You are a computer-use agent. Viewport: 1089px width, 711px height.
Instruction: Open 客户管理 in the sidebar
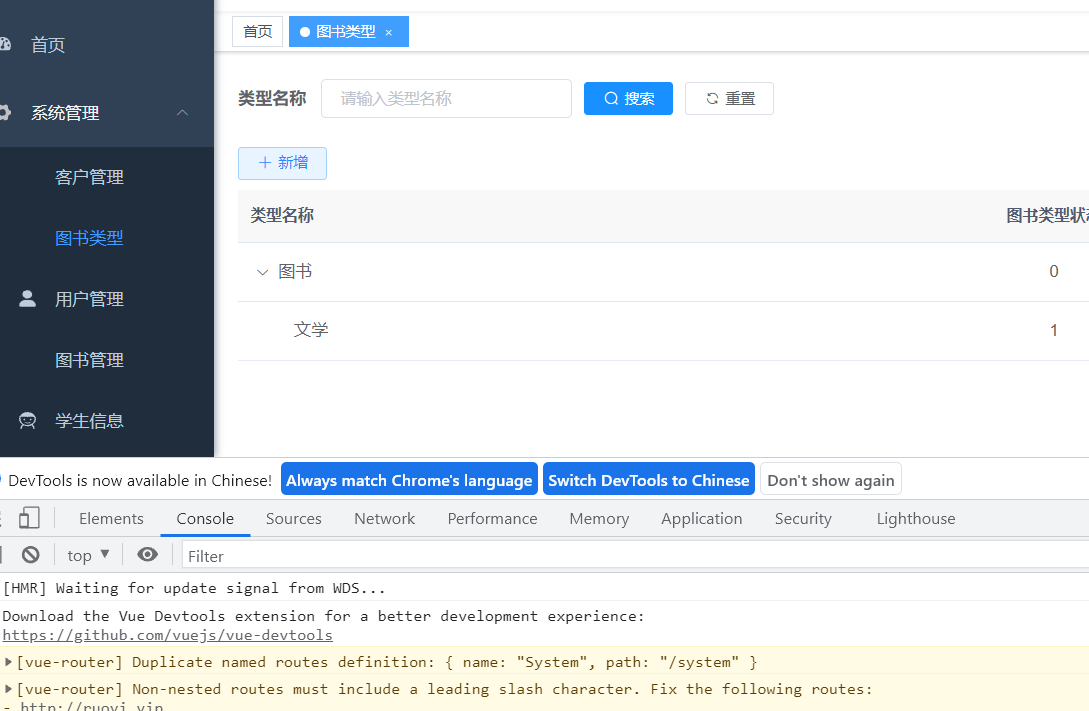click(89, 177)
